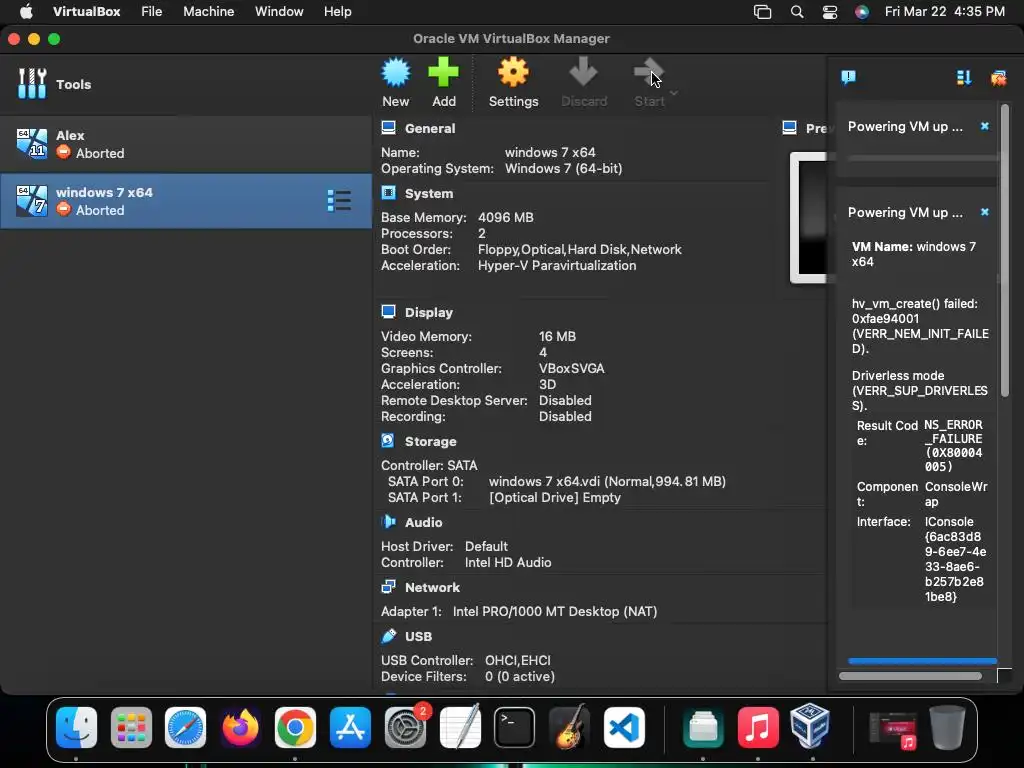Click the Display section monitor icon
The height and width of the screenshot is (768, 1024).
(389, 312)
